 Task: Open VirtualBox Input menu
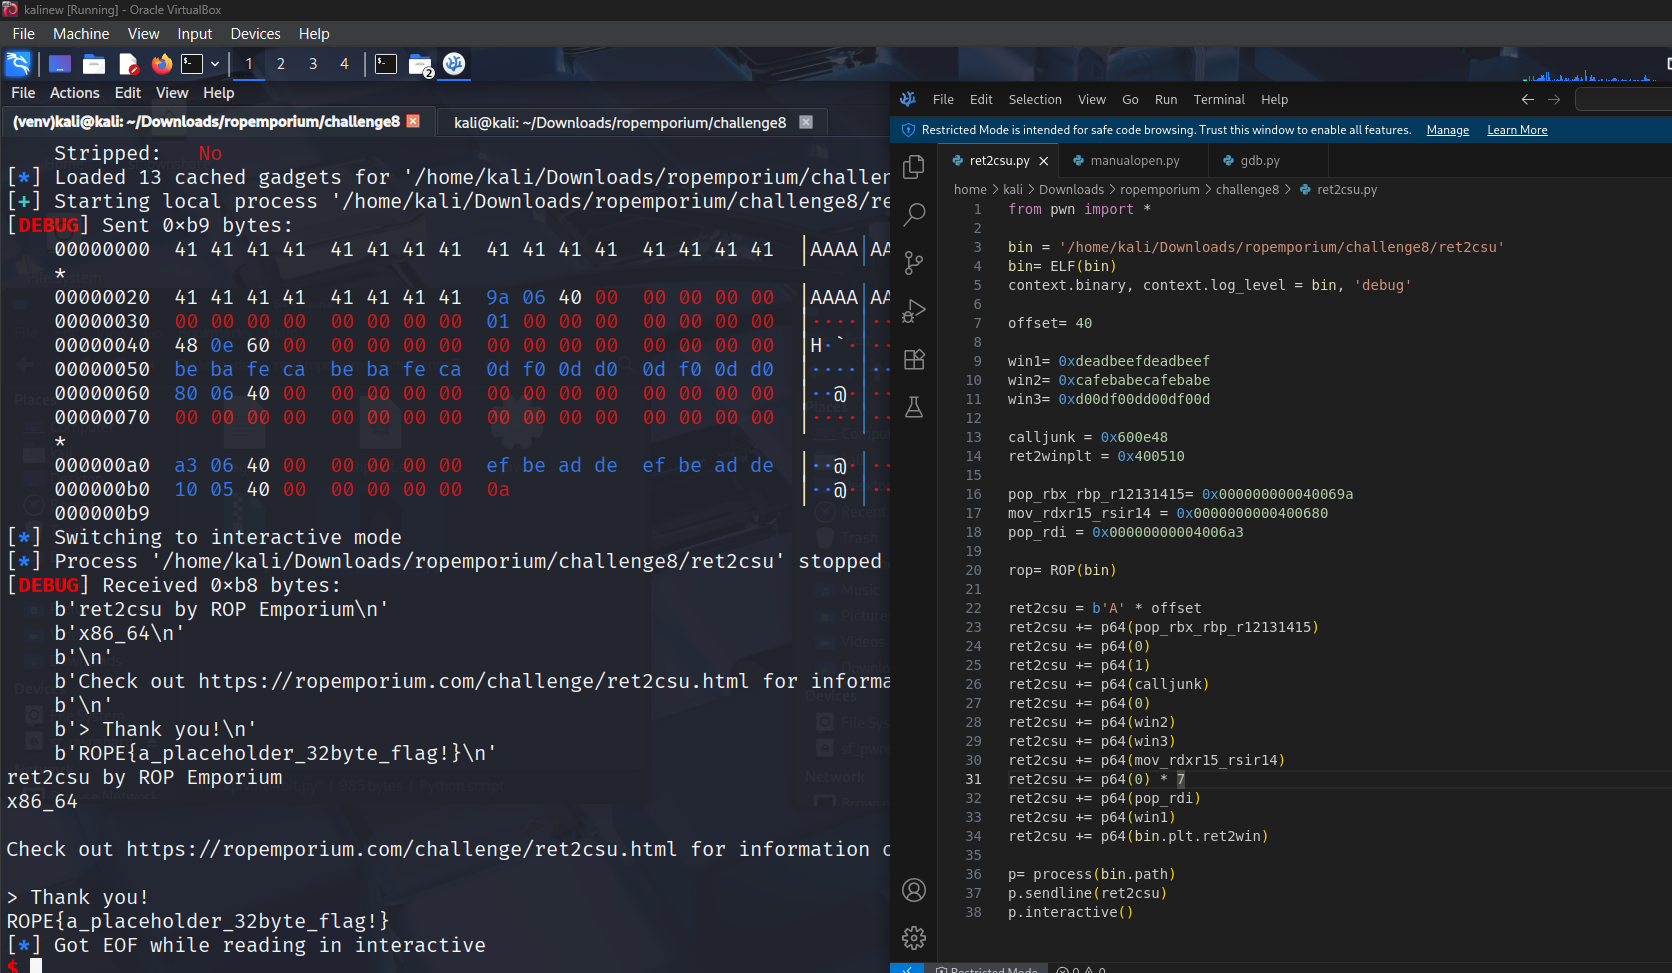click(195, 34)
